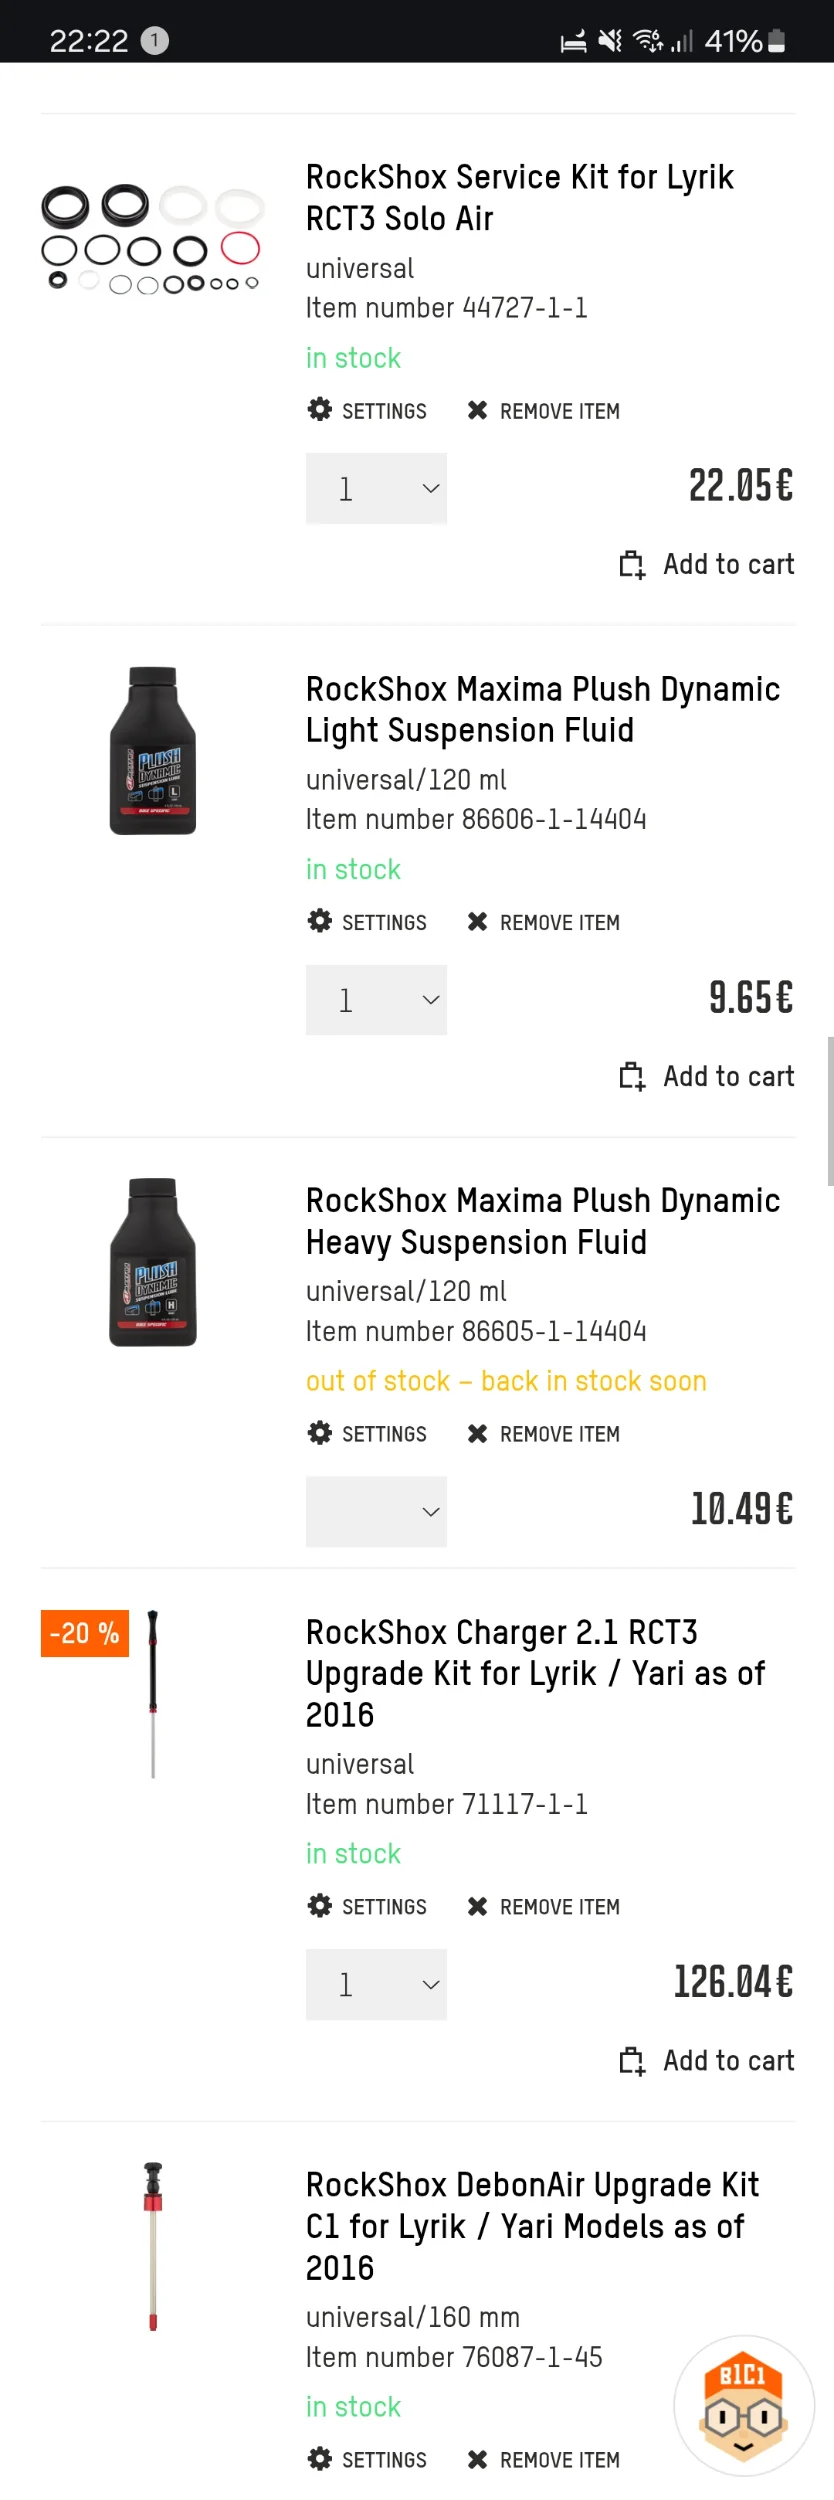
Task: Click remove X for Charger 2.1 RCT3 Kit
Action: point(478,1907)
